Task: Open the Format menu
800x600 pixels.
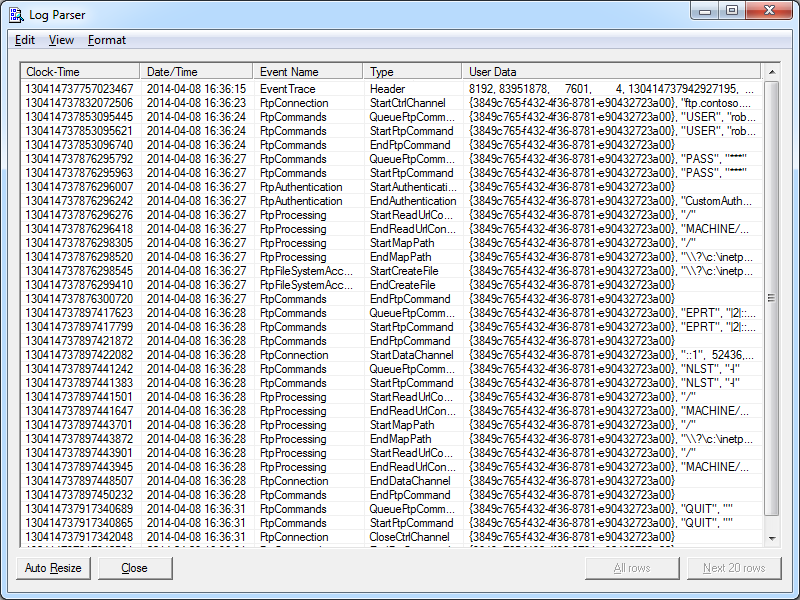Action: point(107,40)
